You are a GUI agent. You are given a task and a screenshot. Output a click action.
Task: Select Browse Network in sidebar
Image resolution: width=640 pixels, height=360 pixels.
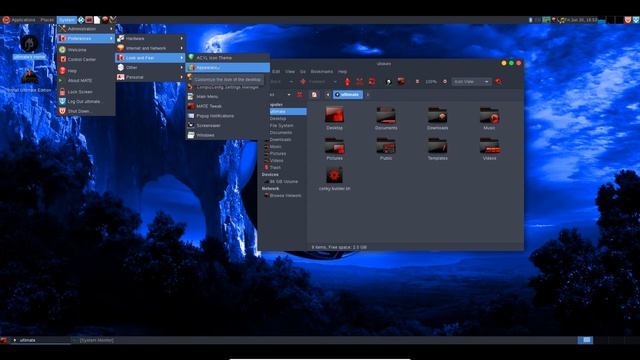(x=284, y=196)
